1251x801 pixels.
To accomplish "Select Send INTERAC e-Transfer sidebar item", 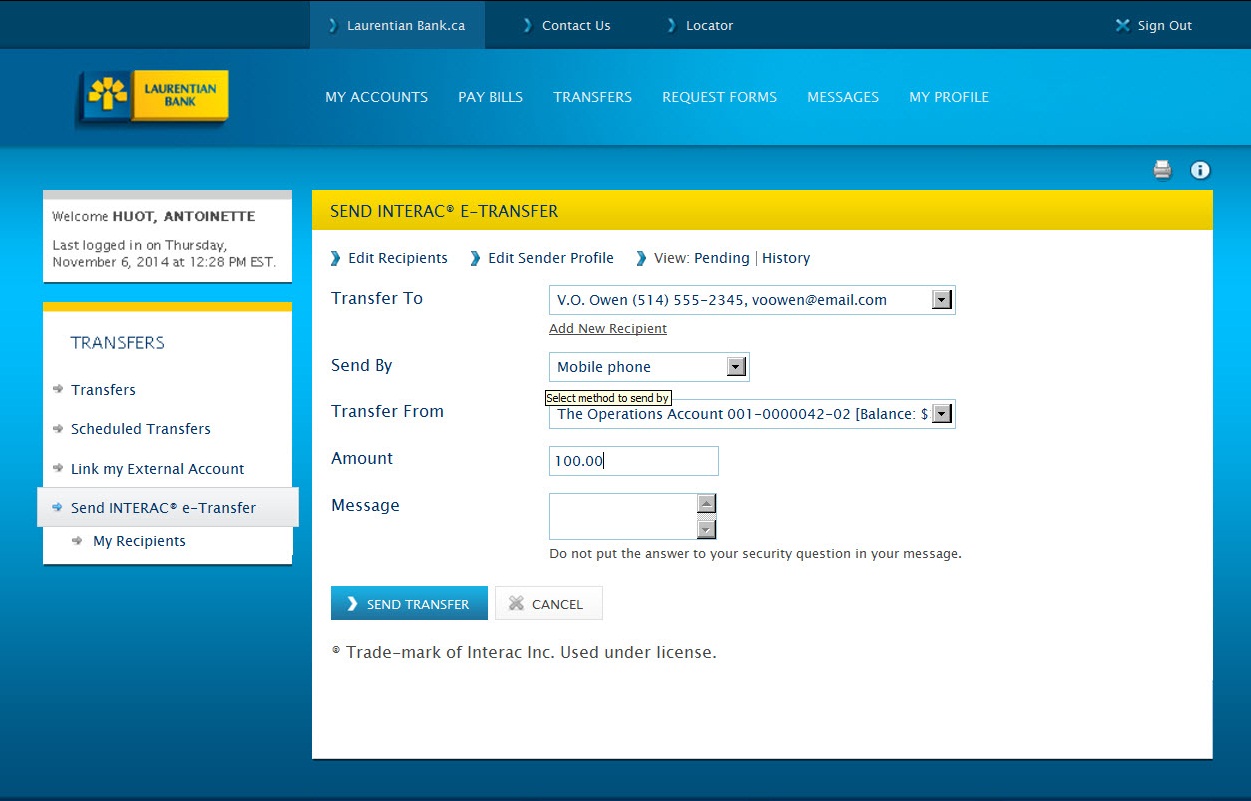I will 168,507.
